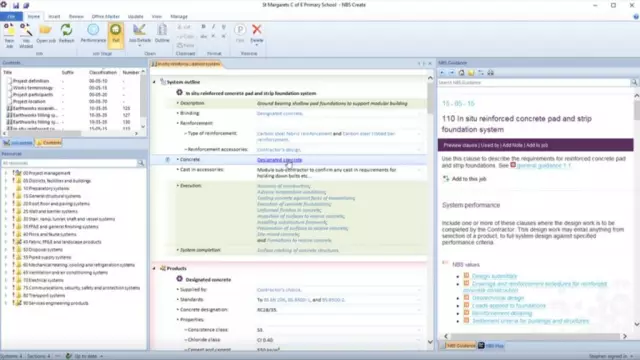Expand the 15 General structural systems folder
The image size is (640, 360).
point(6,196)
